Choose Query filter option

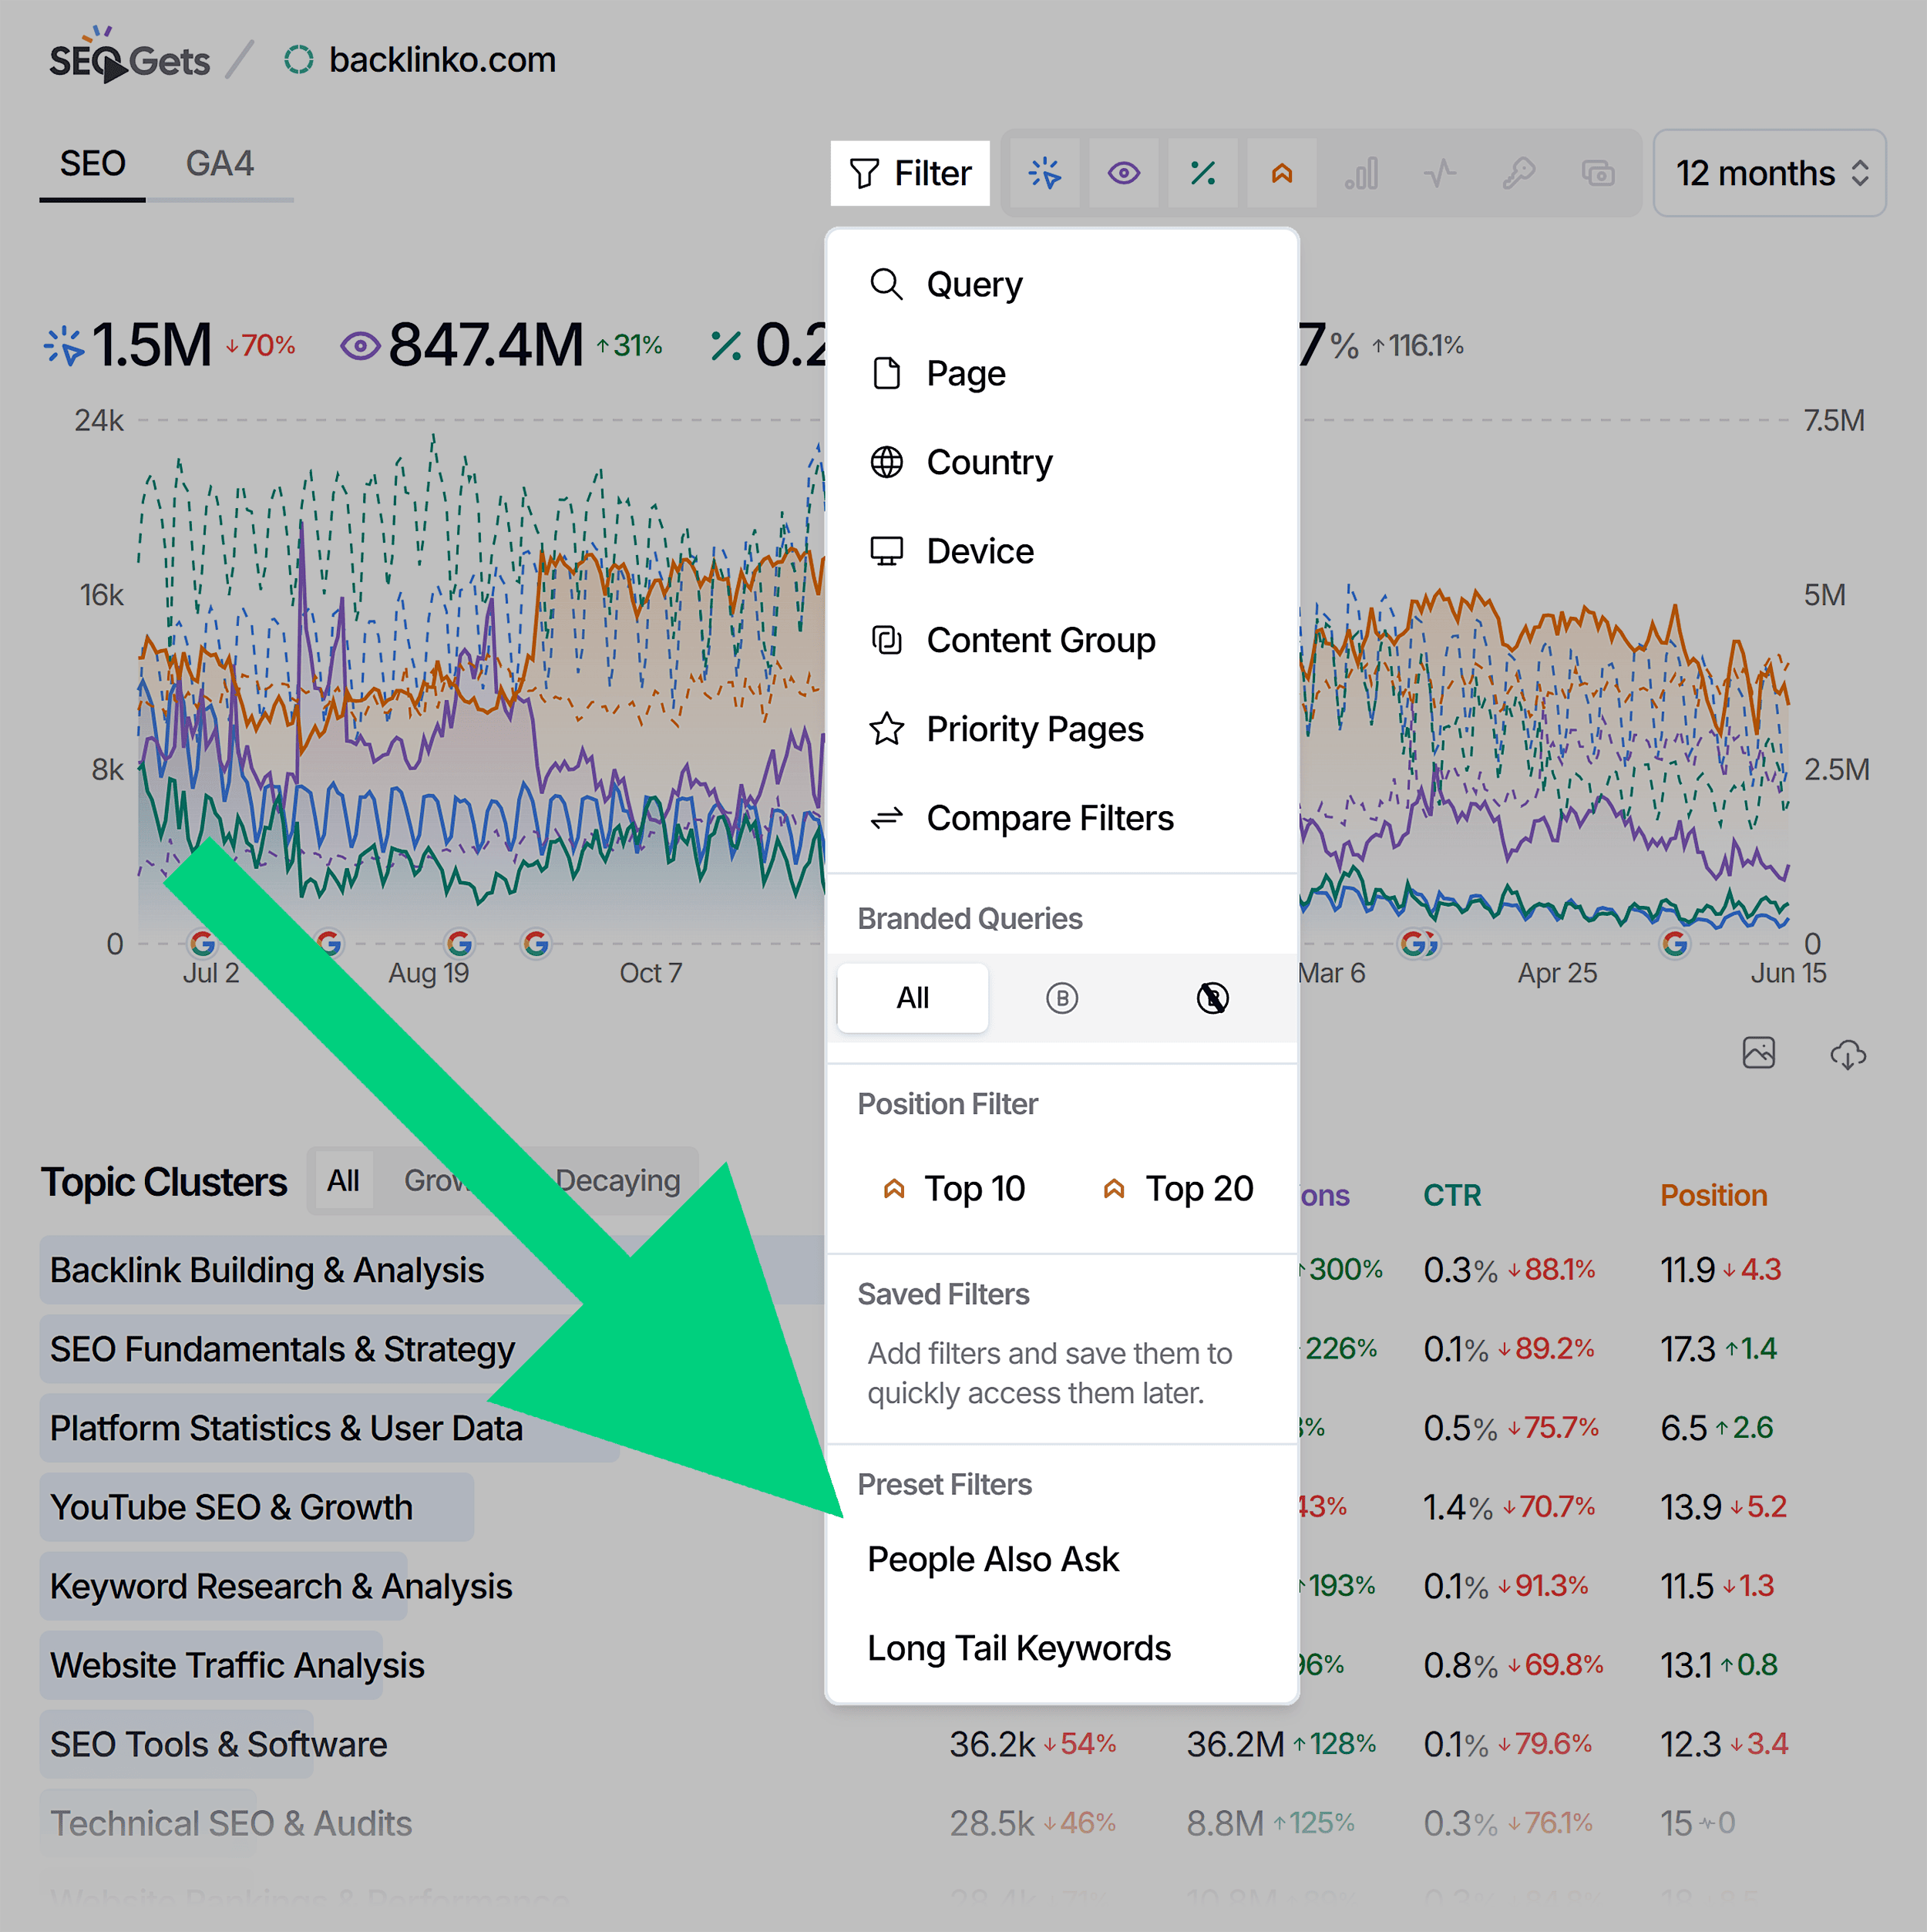click(1062, 285)
